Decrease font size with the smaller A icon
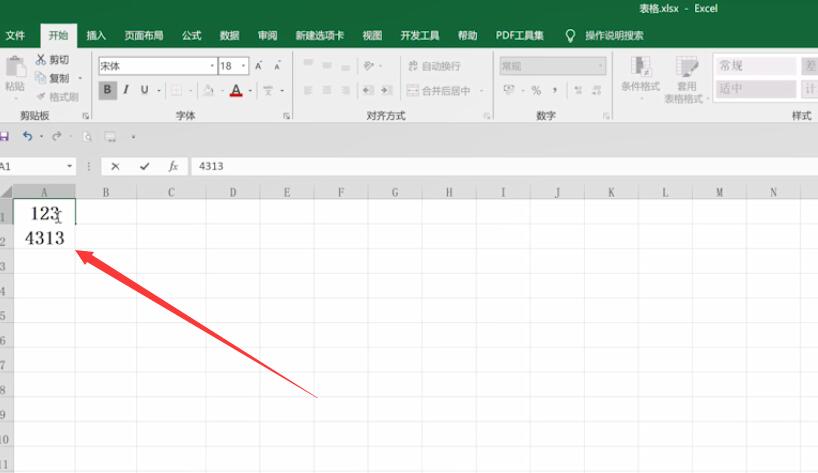The image size is (818, 473). (x=278, y=66)
